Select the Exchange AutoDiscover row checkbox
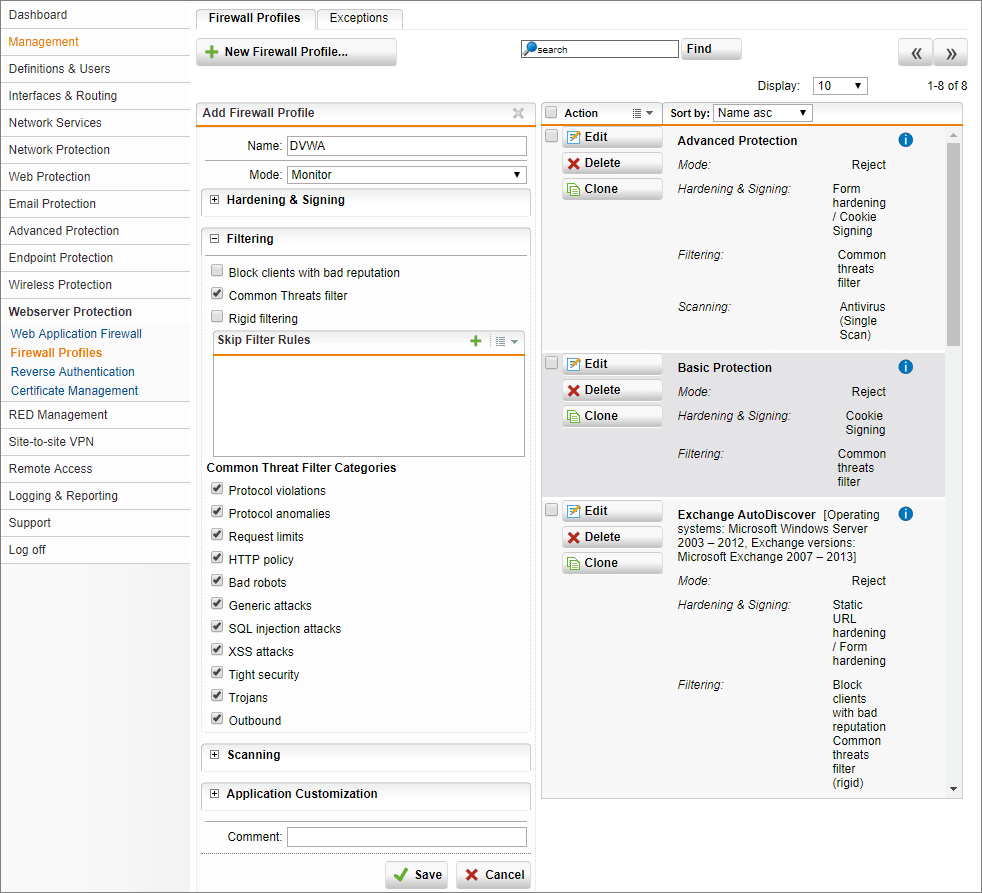Image resolution: width=982 pixels, height=893 pixels. (x=551, y=510)
